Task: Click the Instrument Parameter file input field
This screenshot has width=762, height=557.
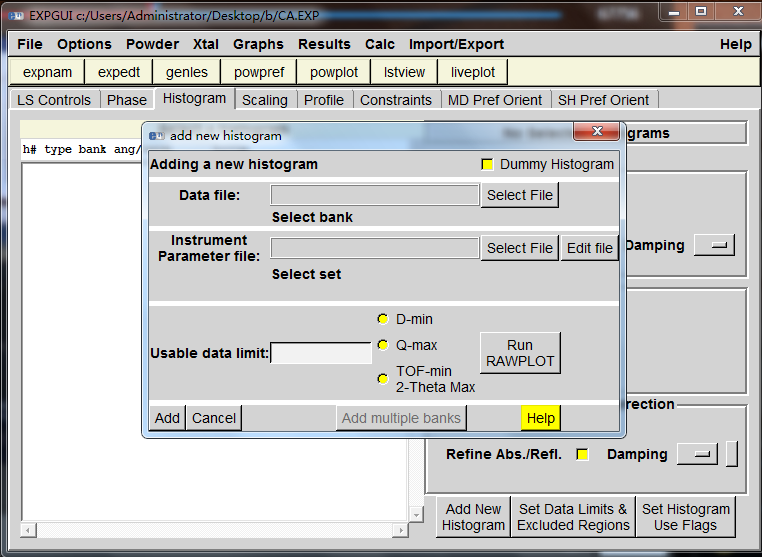Action: pos(375,248)
